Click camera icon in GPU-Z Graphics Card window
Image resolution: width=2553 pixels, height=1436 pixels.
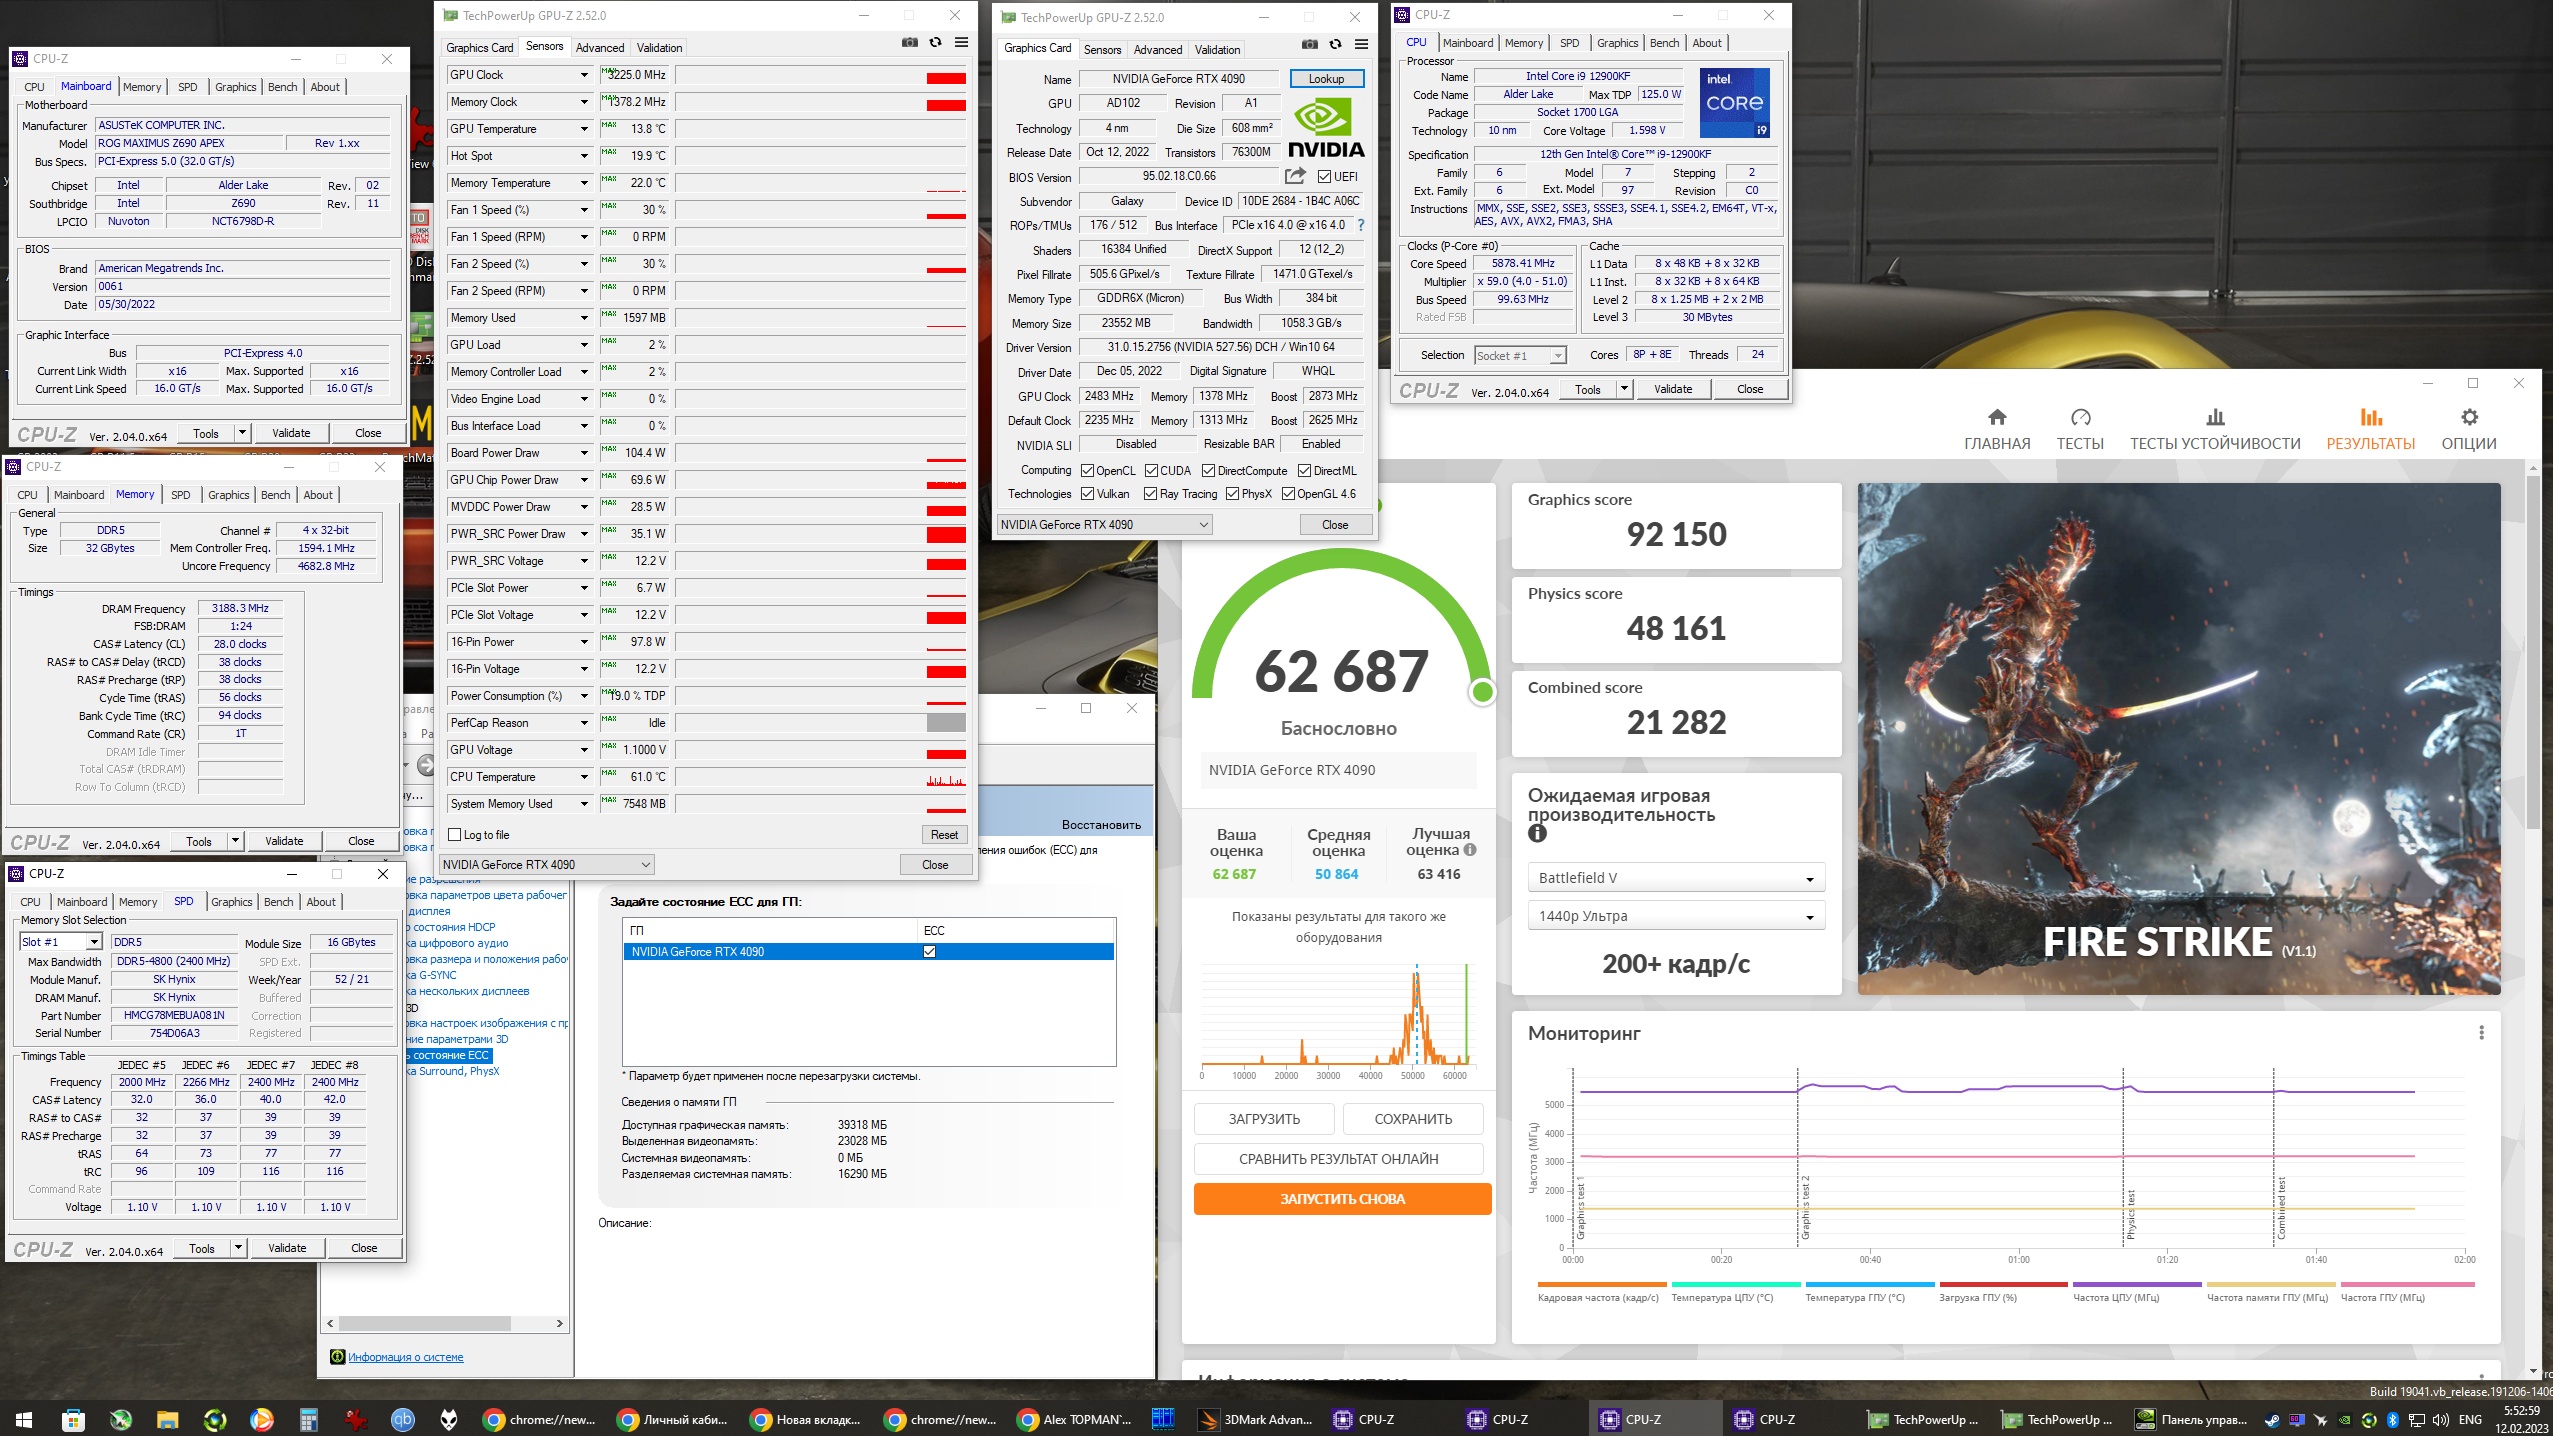pyautogui.click(x=1309, y=45)
